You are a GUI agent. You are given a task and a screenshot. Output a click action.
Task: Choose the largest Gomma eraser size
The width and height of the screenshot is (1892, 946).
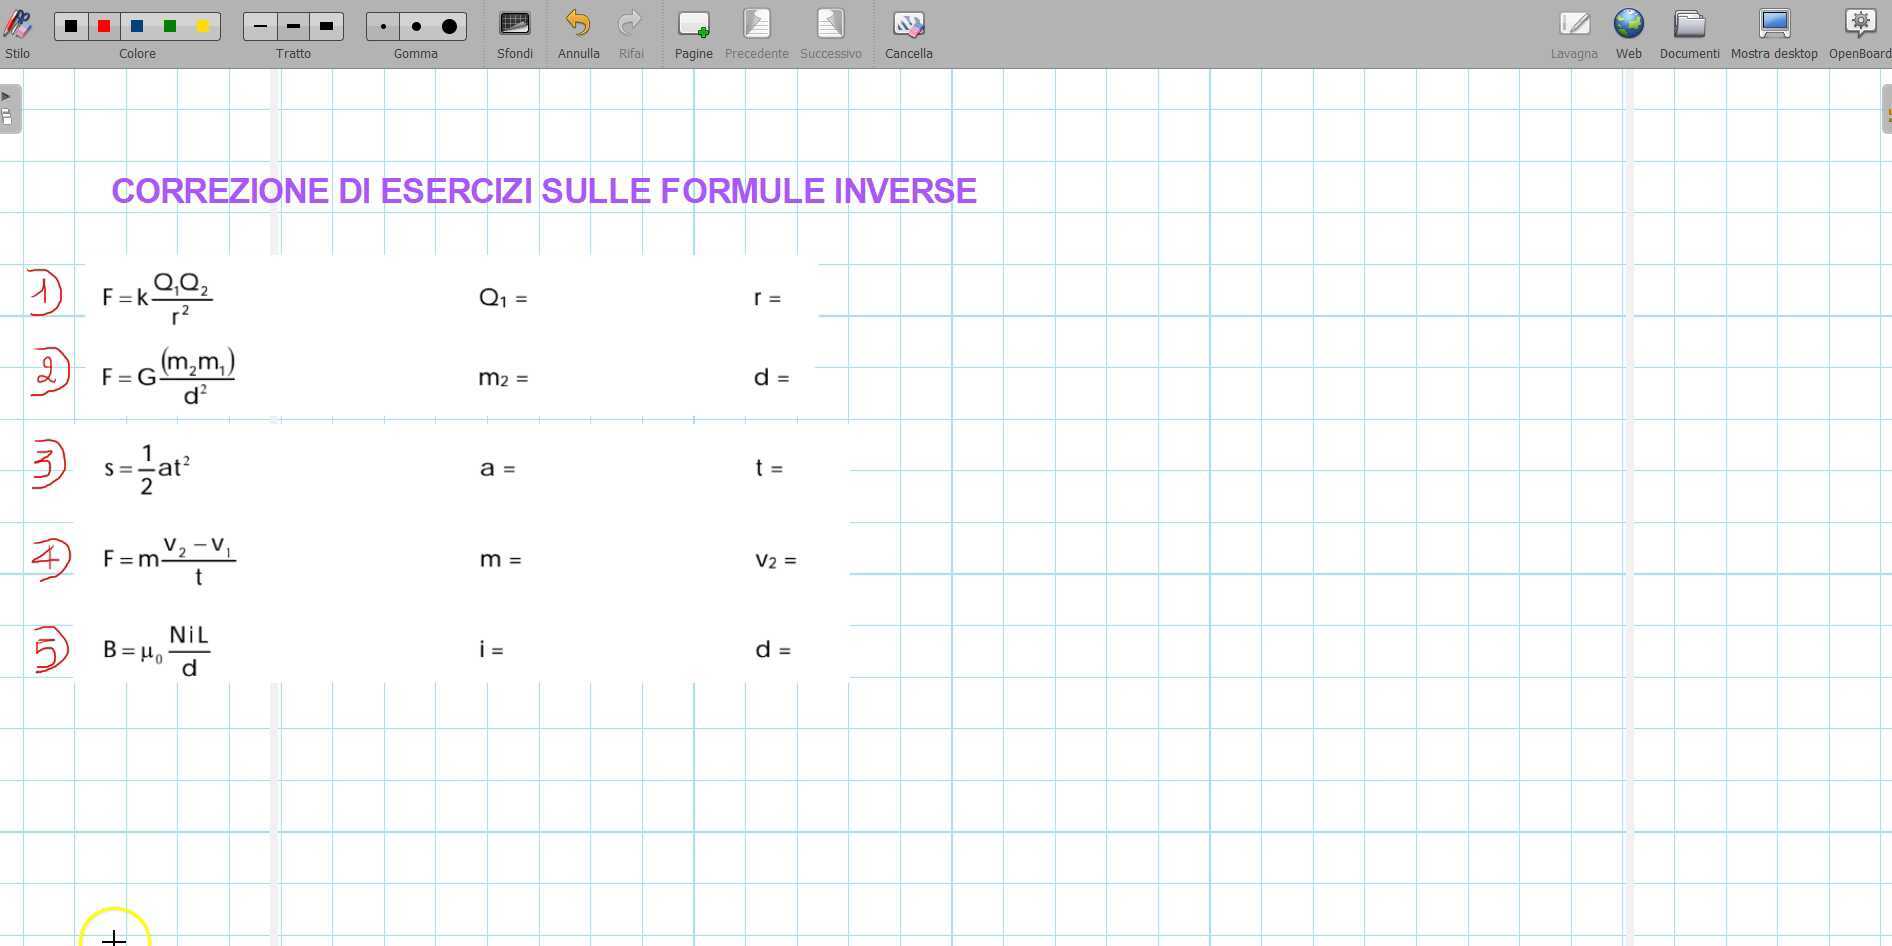coord(449,26)
